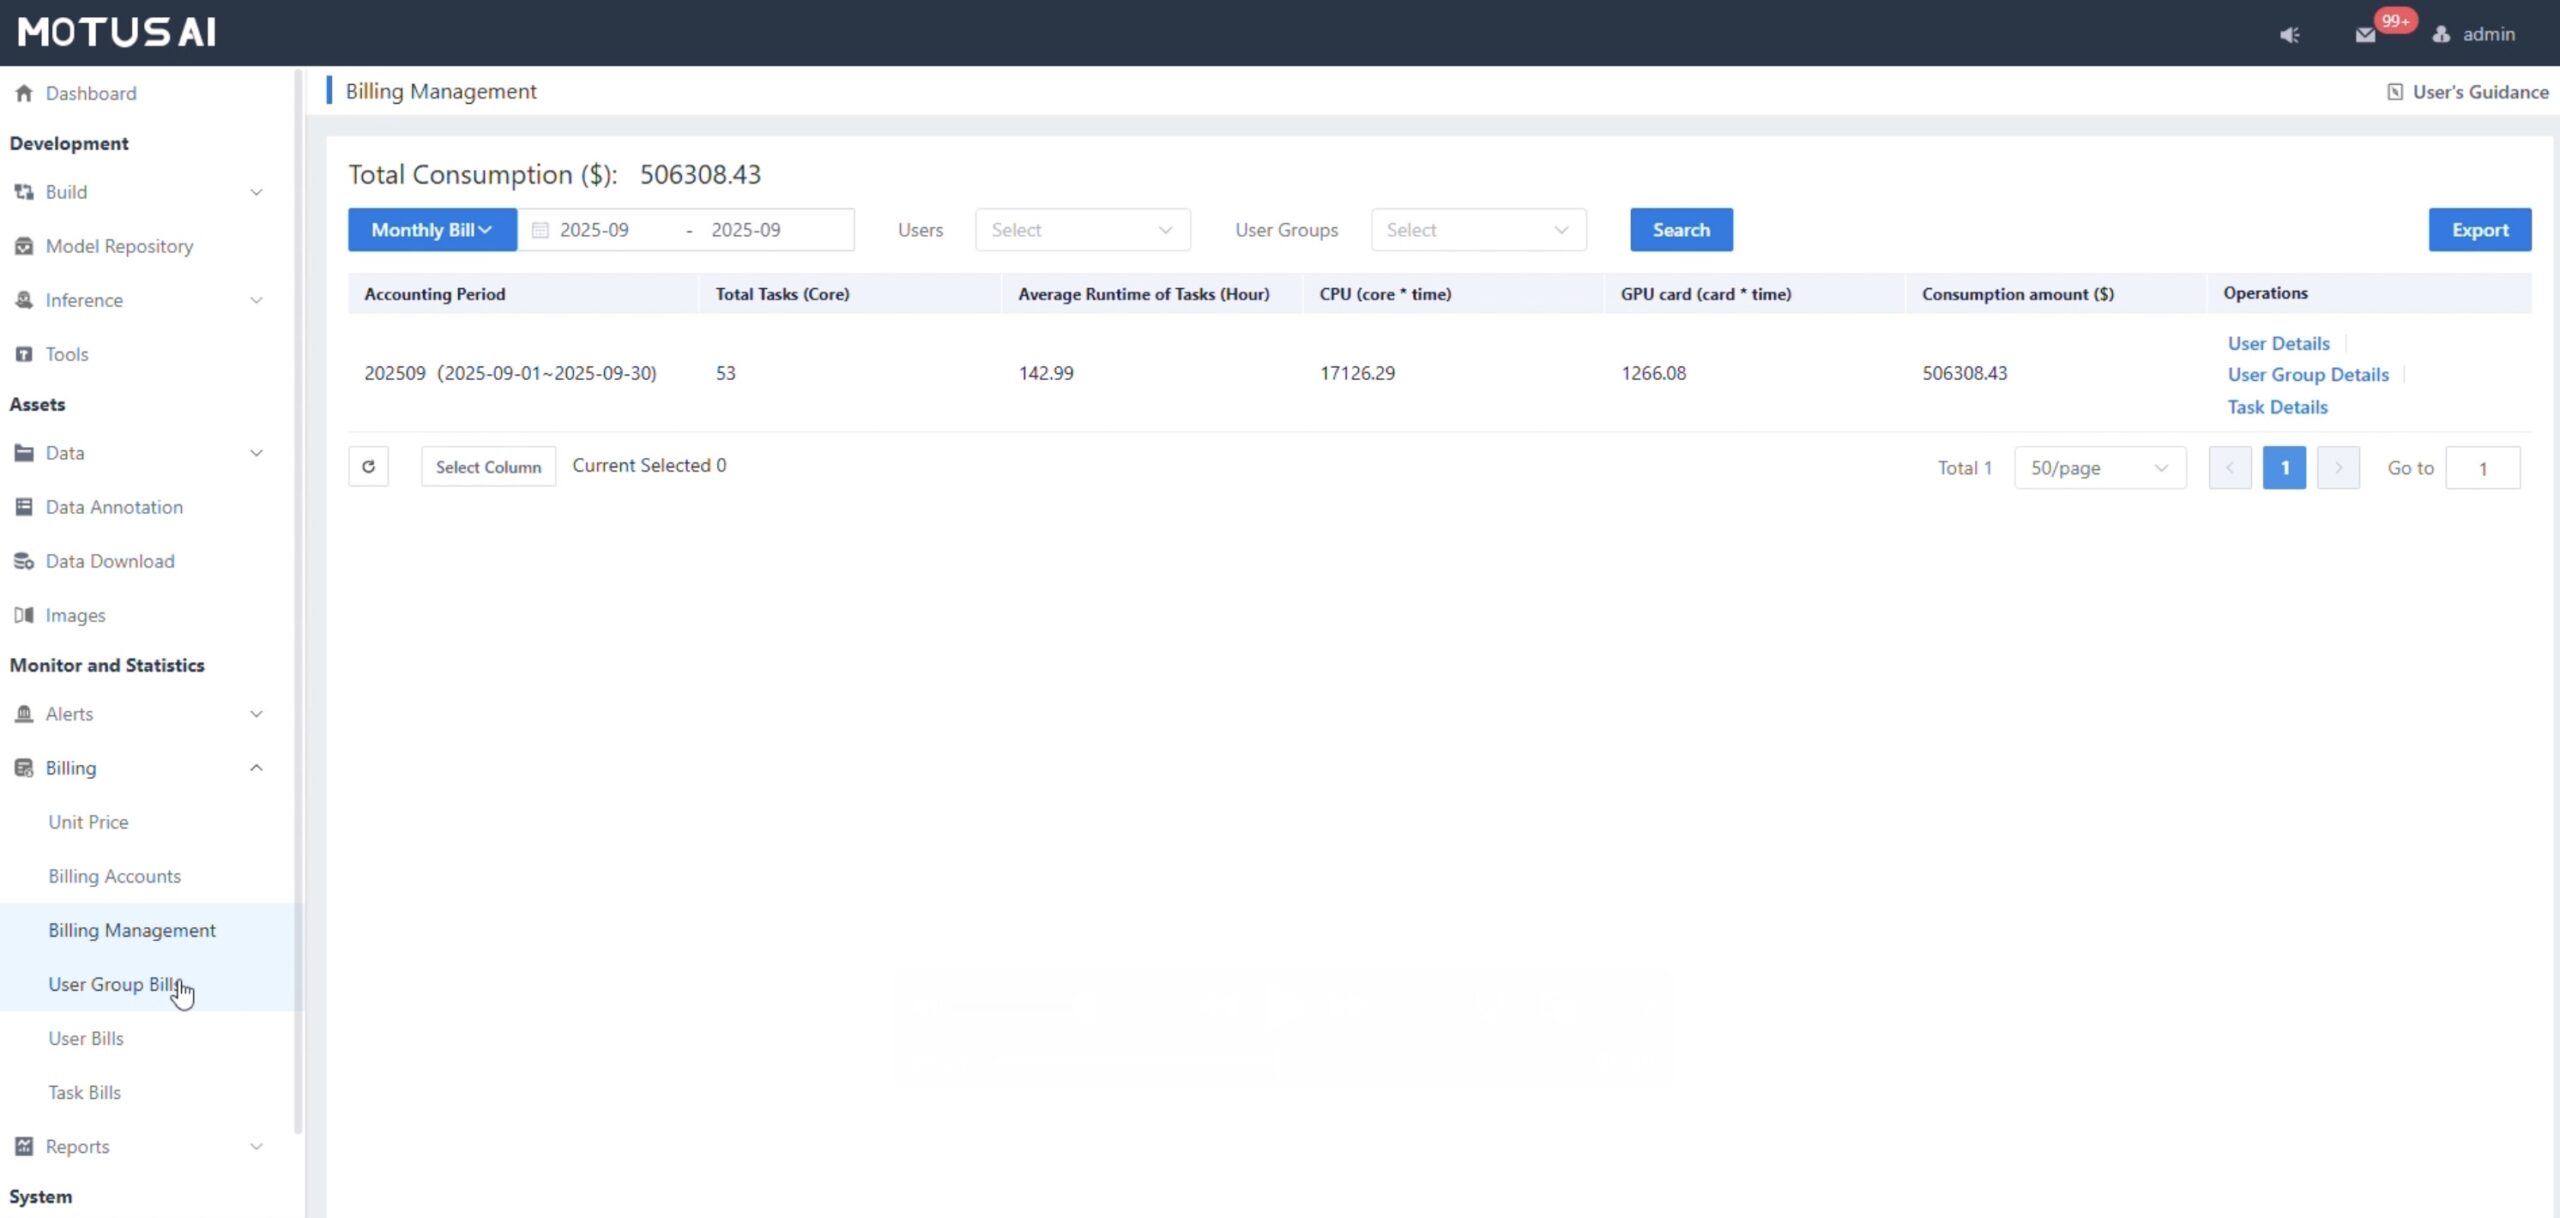Change the 50/page size dropdown
The width and height of the screenshot is (2560, 1218).
(x=2099, y=468)
